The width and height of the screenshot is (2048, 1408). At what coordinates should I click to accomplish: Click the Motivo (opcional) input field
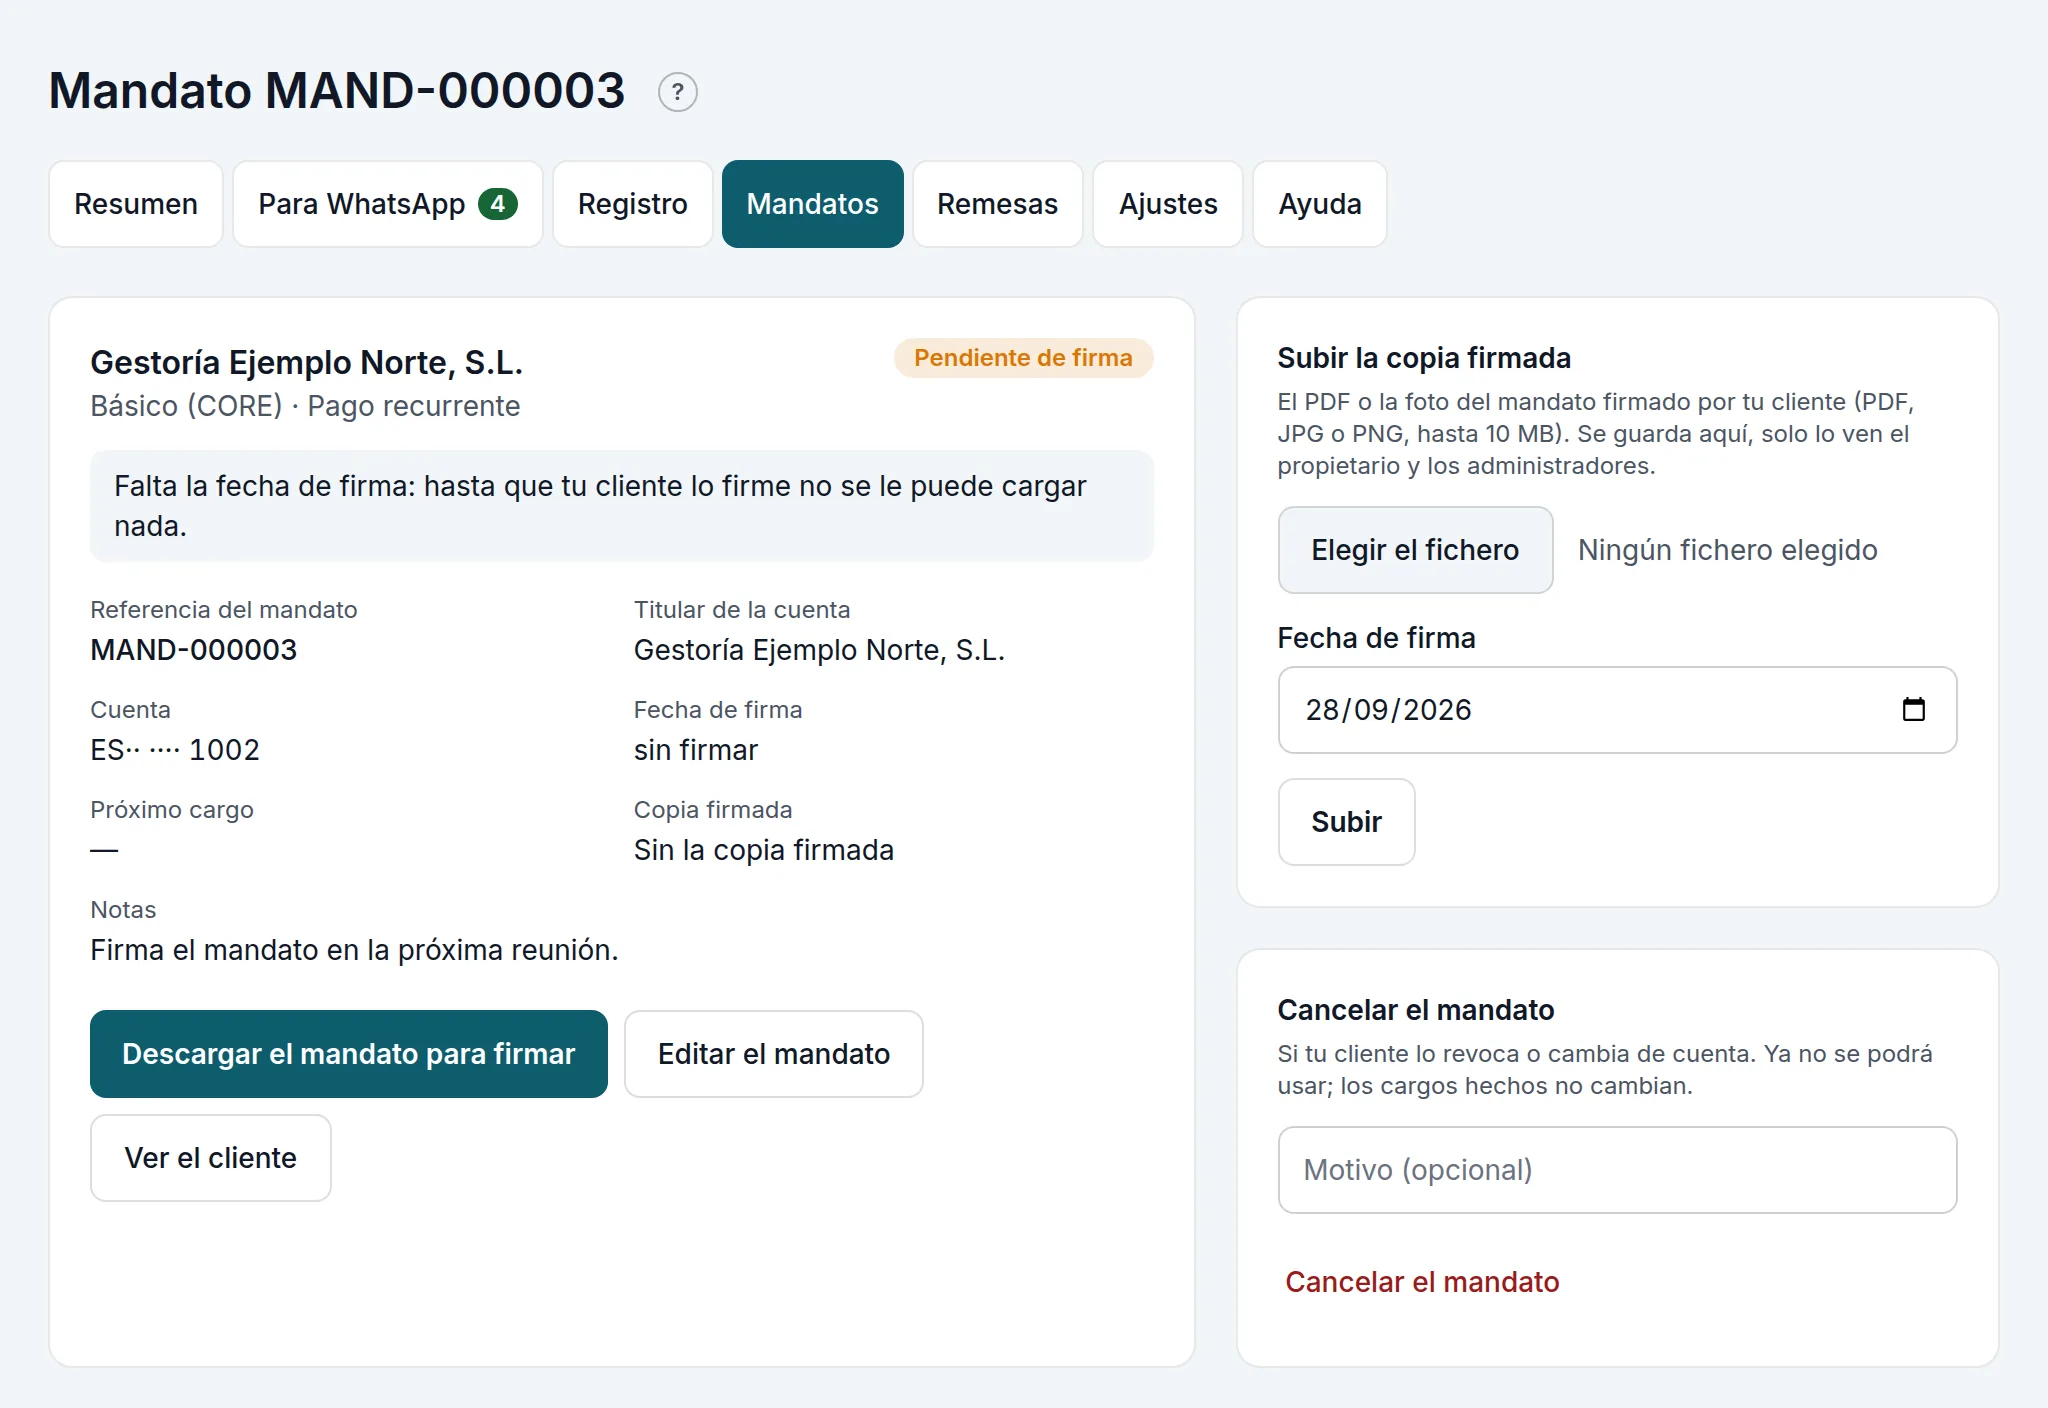(x=1617, y=1170)
